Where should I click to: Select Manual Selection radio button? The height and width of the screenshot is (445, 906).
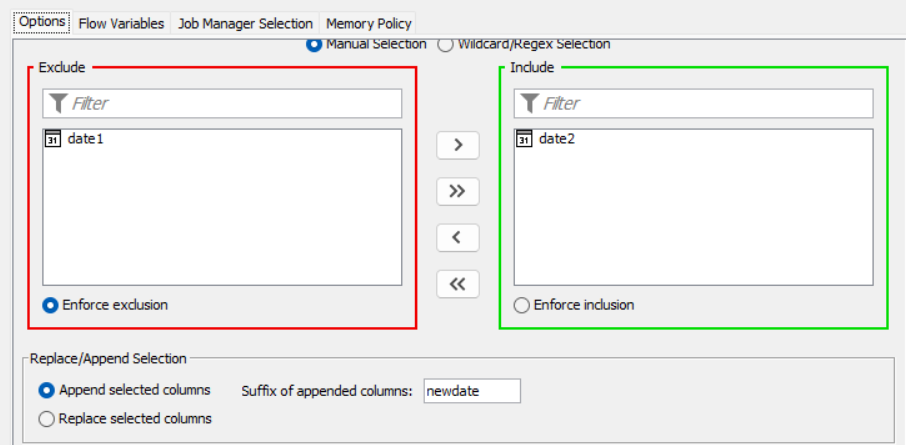click(x=314, y=44)
